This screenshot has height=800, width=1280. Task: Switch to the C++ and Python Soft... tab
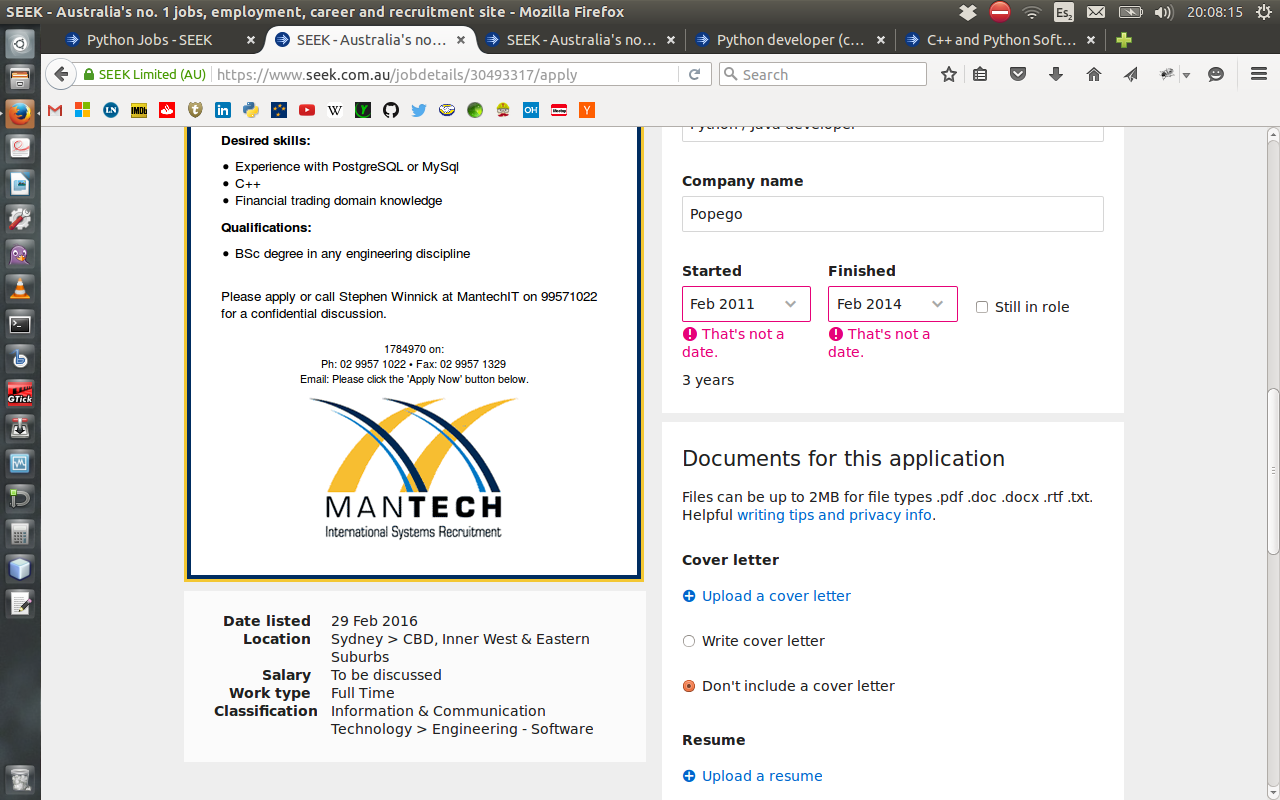pos(1002,41)
